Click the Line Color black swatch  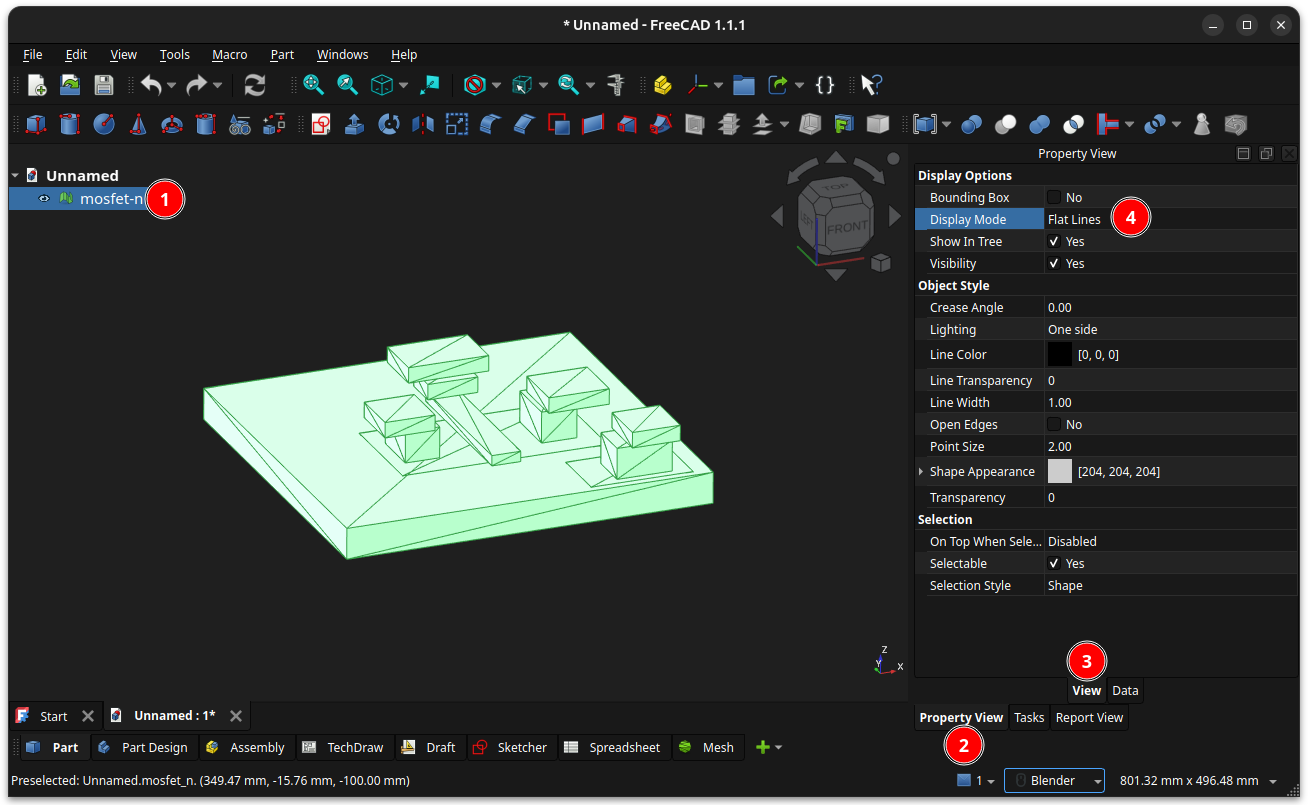1059,354
